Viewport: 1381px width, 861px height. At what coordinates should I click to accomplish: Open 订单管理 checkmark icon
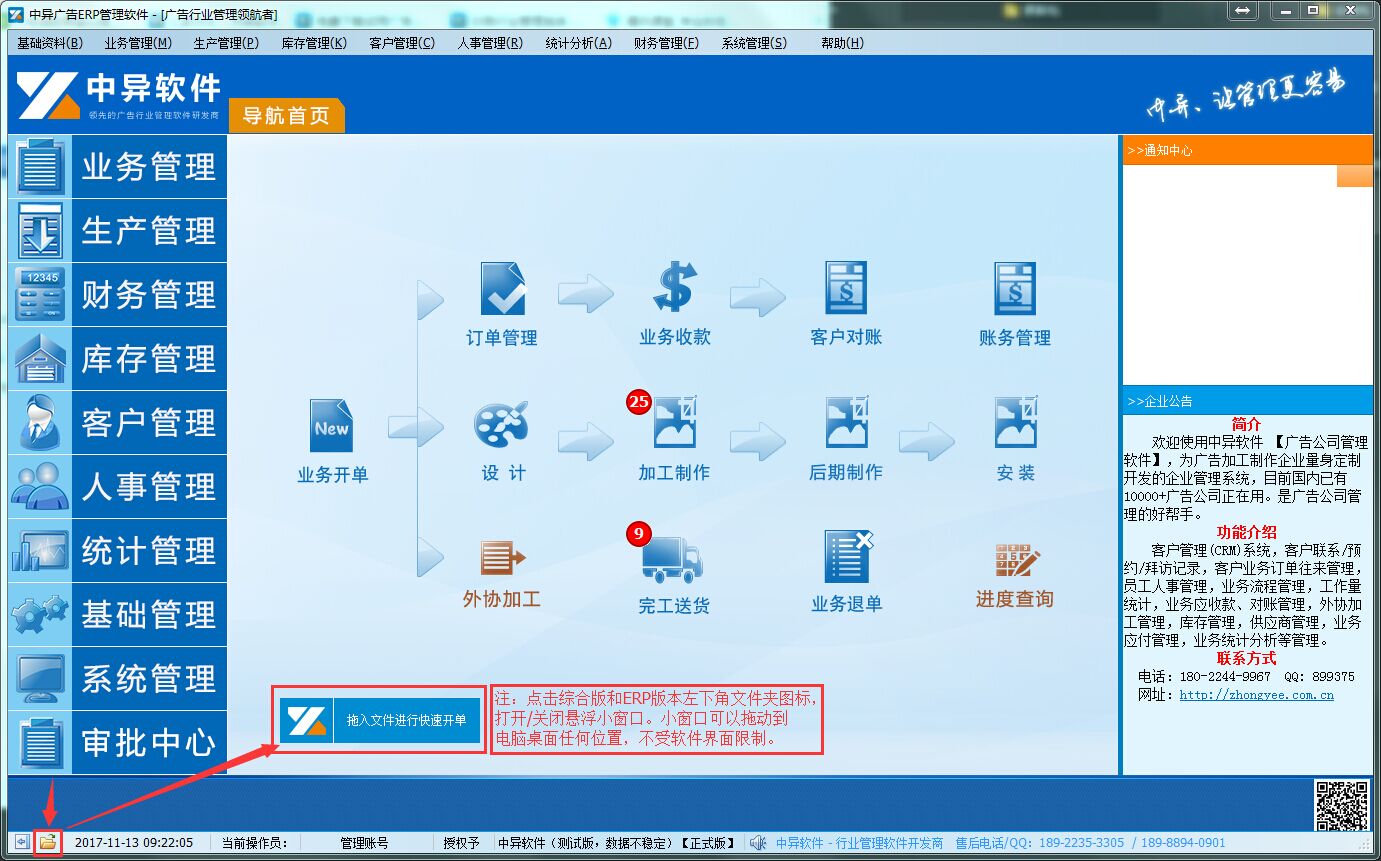tap(502, 289)
